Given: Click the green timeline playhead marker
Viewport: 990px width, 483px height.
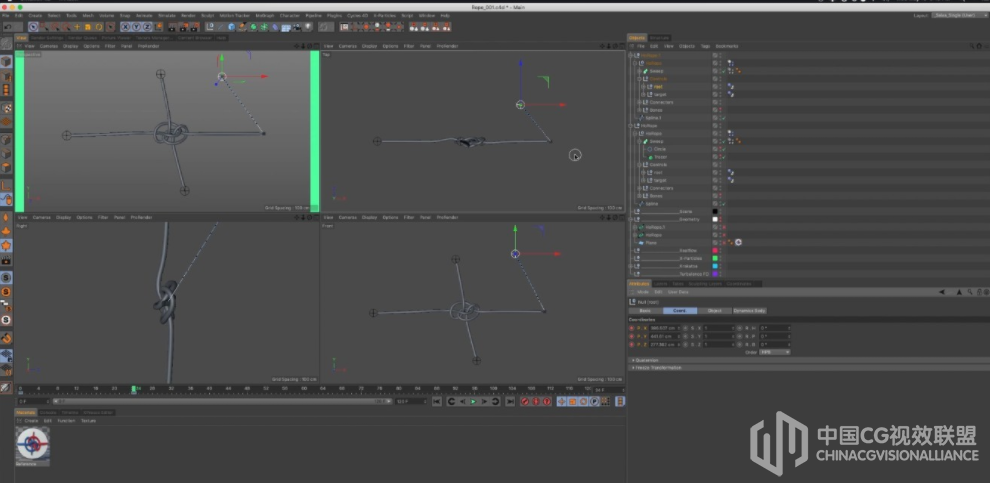Looking at the screenshot, I should tap(133, 390).
